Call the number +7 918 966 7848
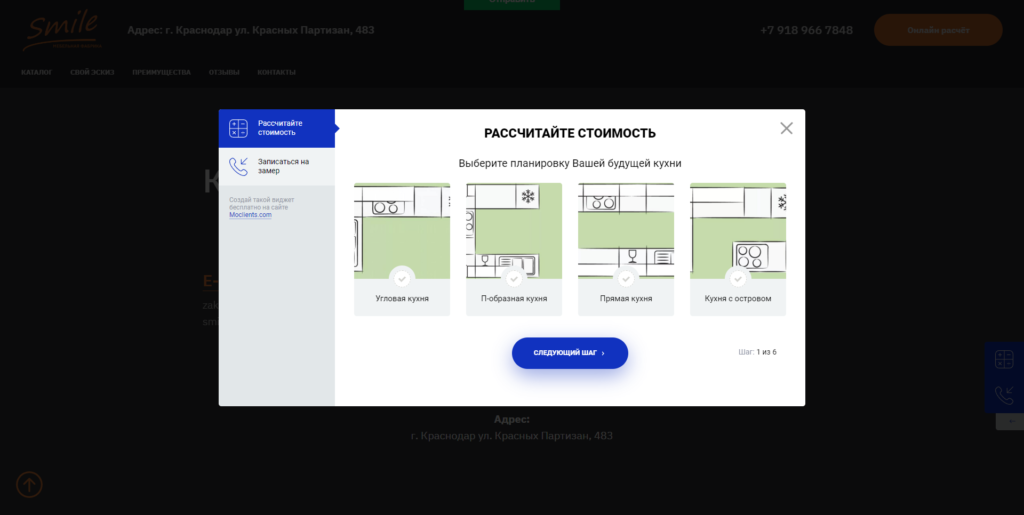 [806, 30]
